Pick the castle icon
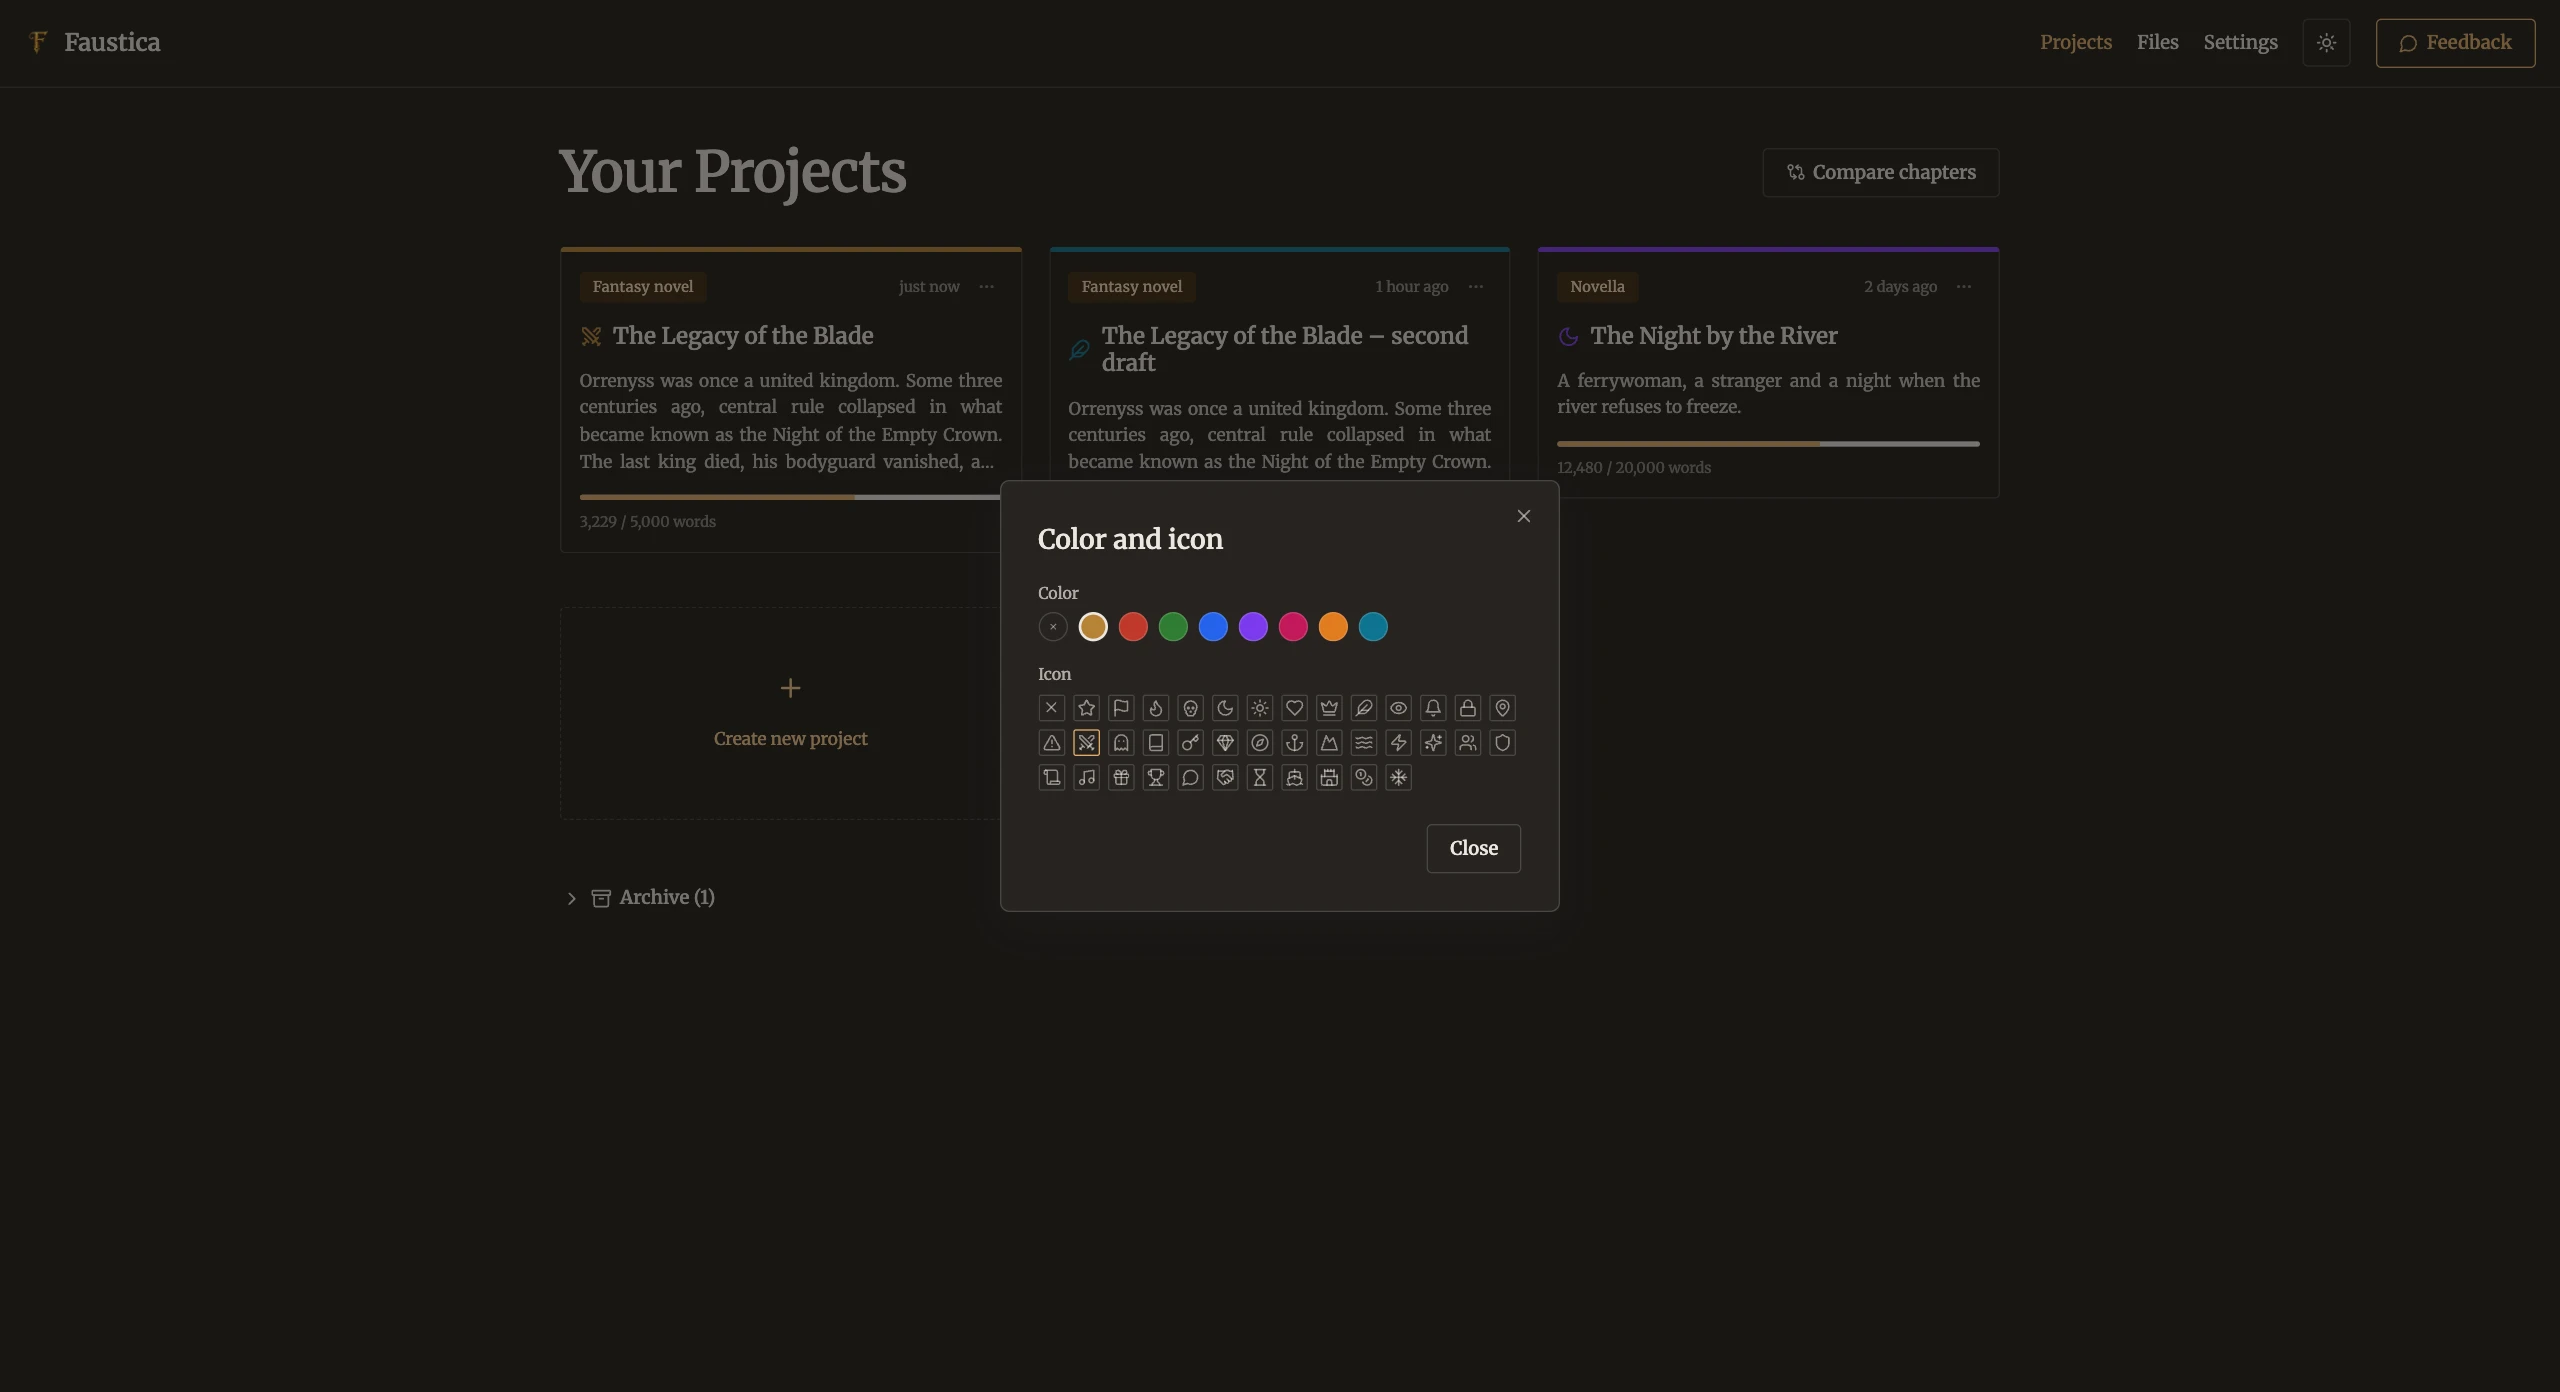 [x=1329, y=777]
